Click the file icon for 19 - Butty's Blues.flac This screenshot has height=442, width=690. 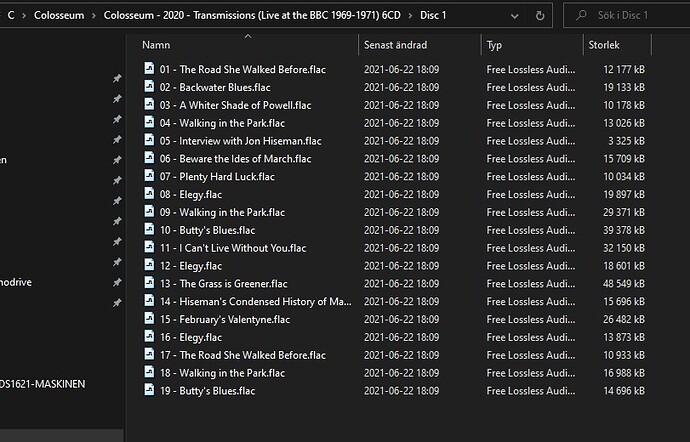(150, 390)
